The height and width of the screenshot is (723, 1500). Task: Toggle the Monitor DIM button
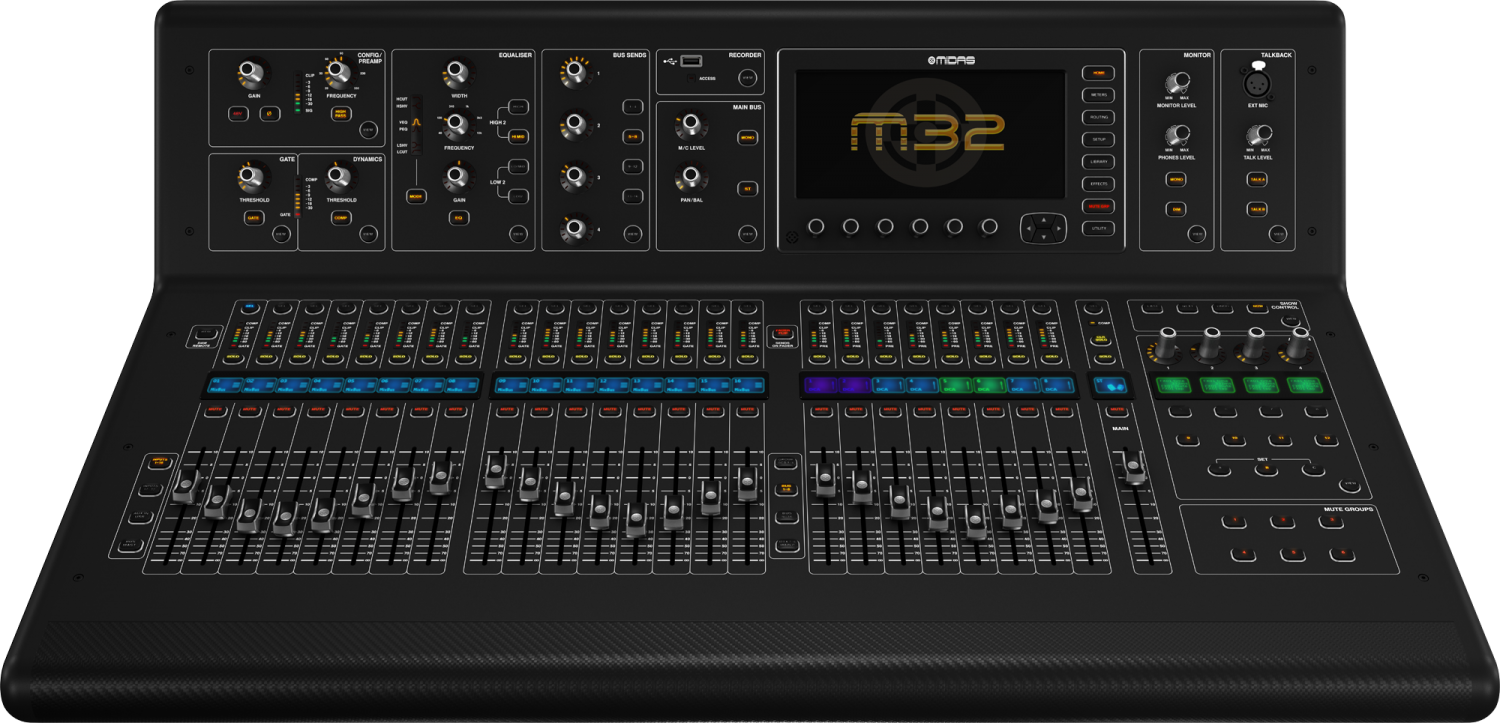1177,209
